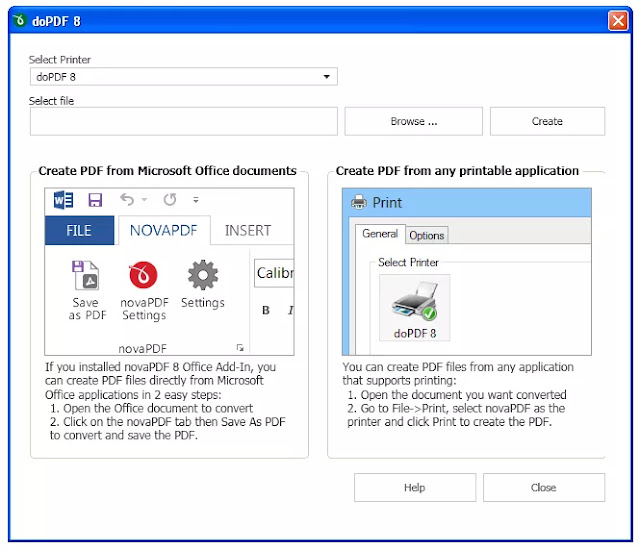This screenshot has height=551, width=640.
Task: Select the Options tab in Print
Action: [x=427, y=236]
